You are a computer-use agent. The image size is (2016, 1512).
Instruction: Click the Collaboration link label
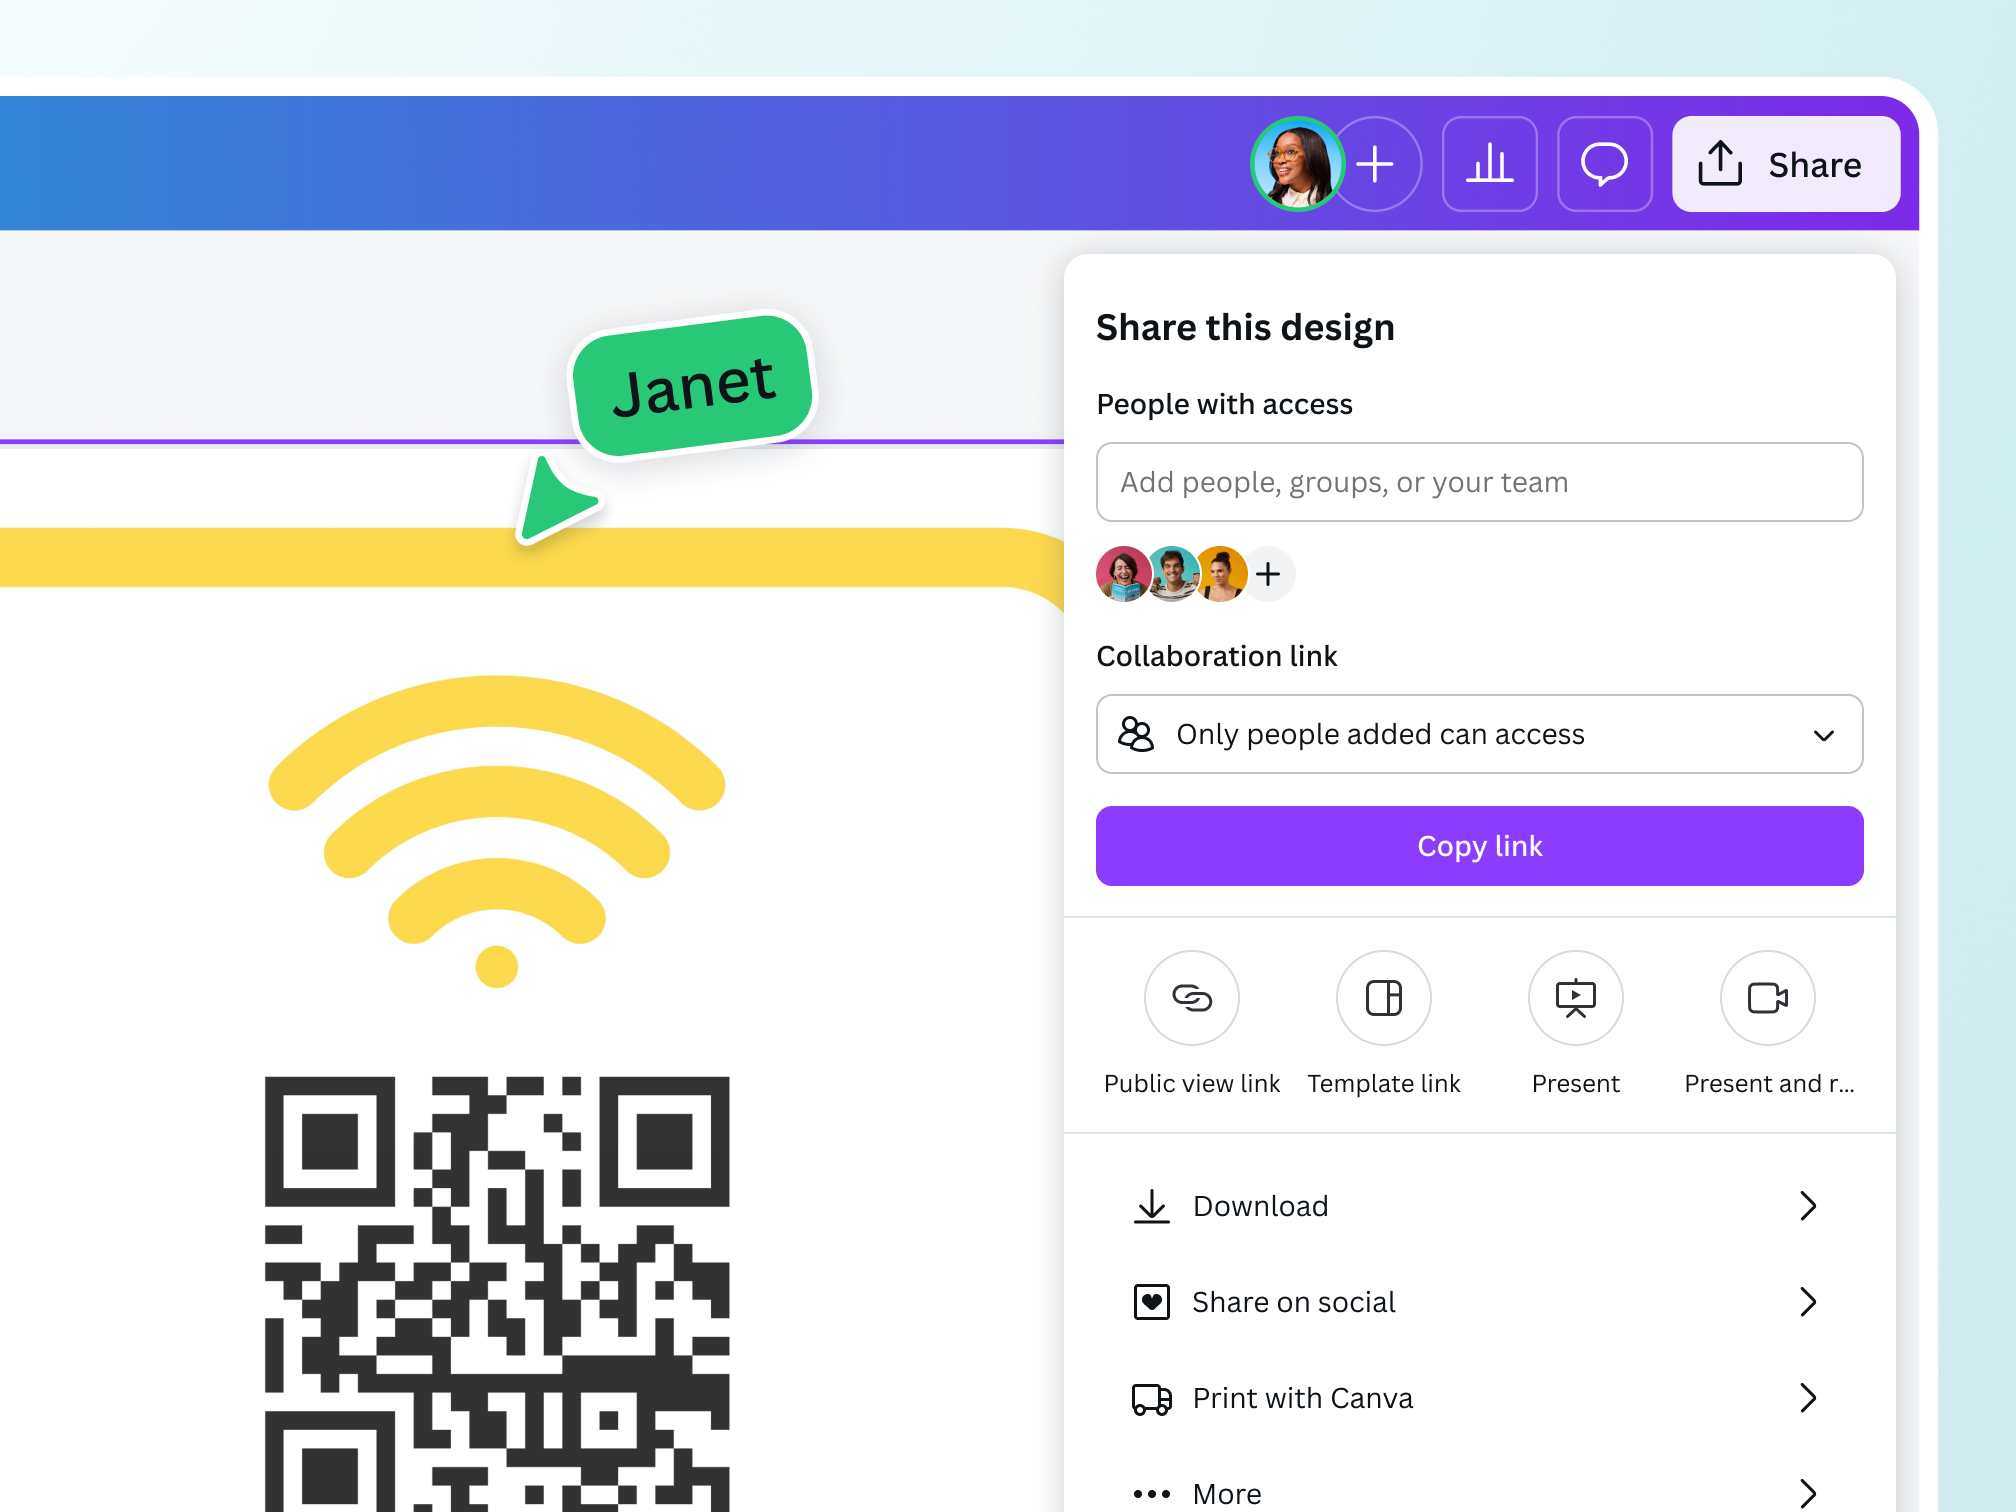(1216, 656)
